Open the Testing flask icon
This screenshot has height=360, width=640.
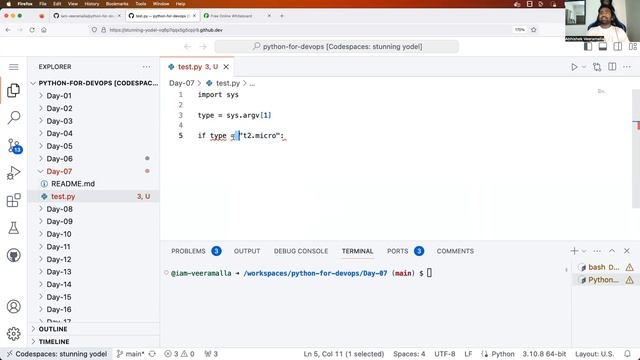click(13, 228)
